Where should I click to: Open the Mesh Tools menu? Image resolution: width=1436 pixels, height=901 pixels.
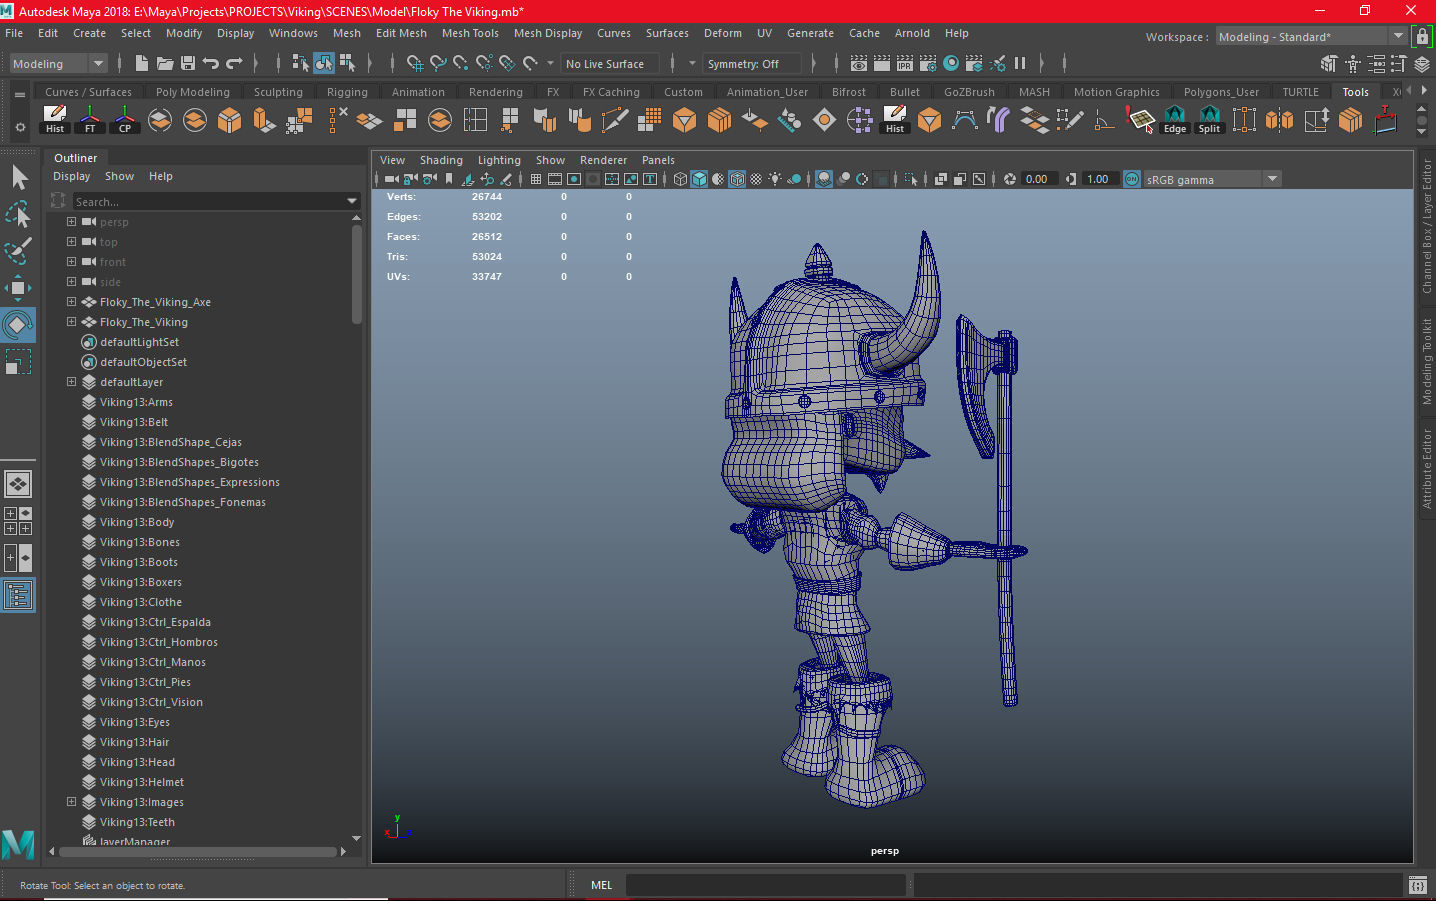point(470,33)
